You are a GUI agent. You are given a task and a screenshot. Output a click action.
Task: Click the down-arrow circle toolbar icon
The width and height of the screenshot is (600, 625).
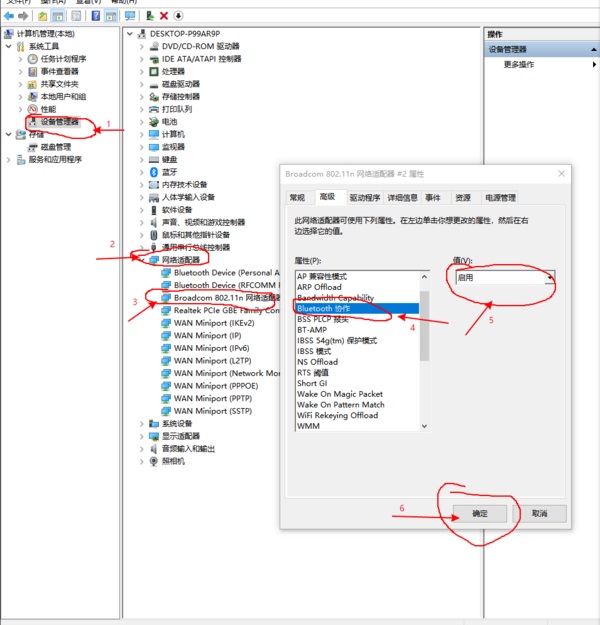178,16
